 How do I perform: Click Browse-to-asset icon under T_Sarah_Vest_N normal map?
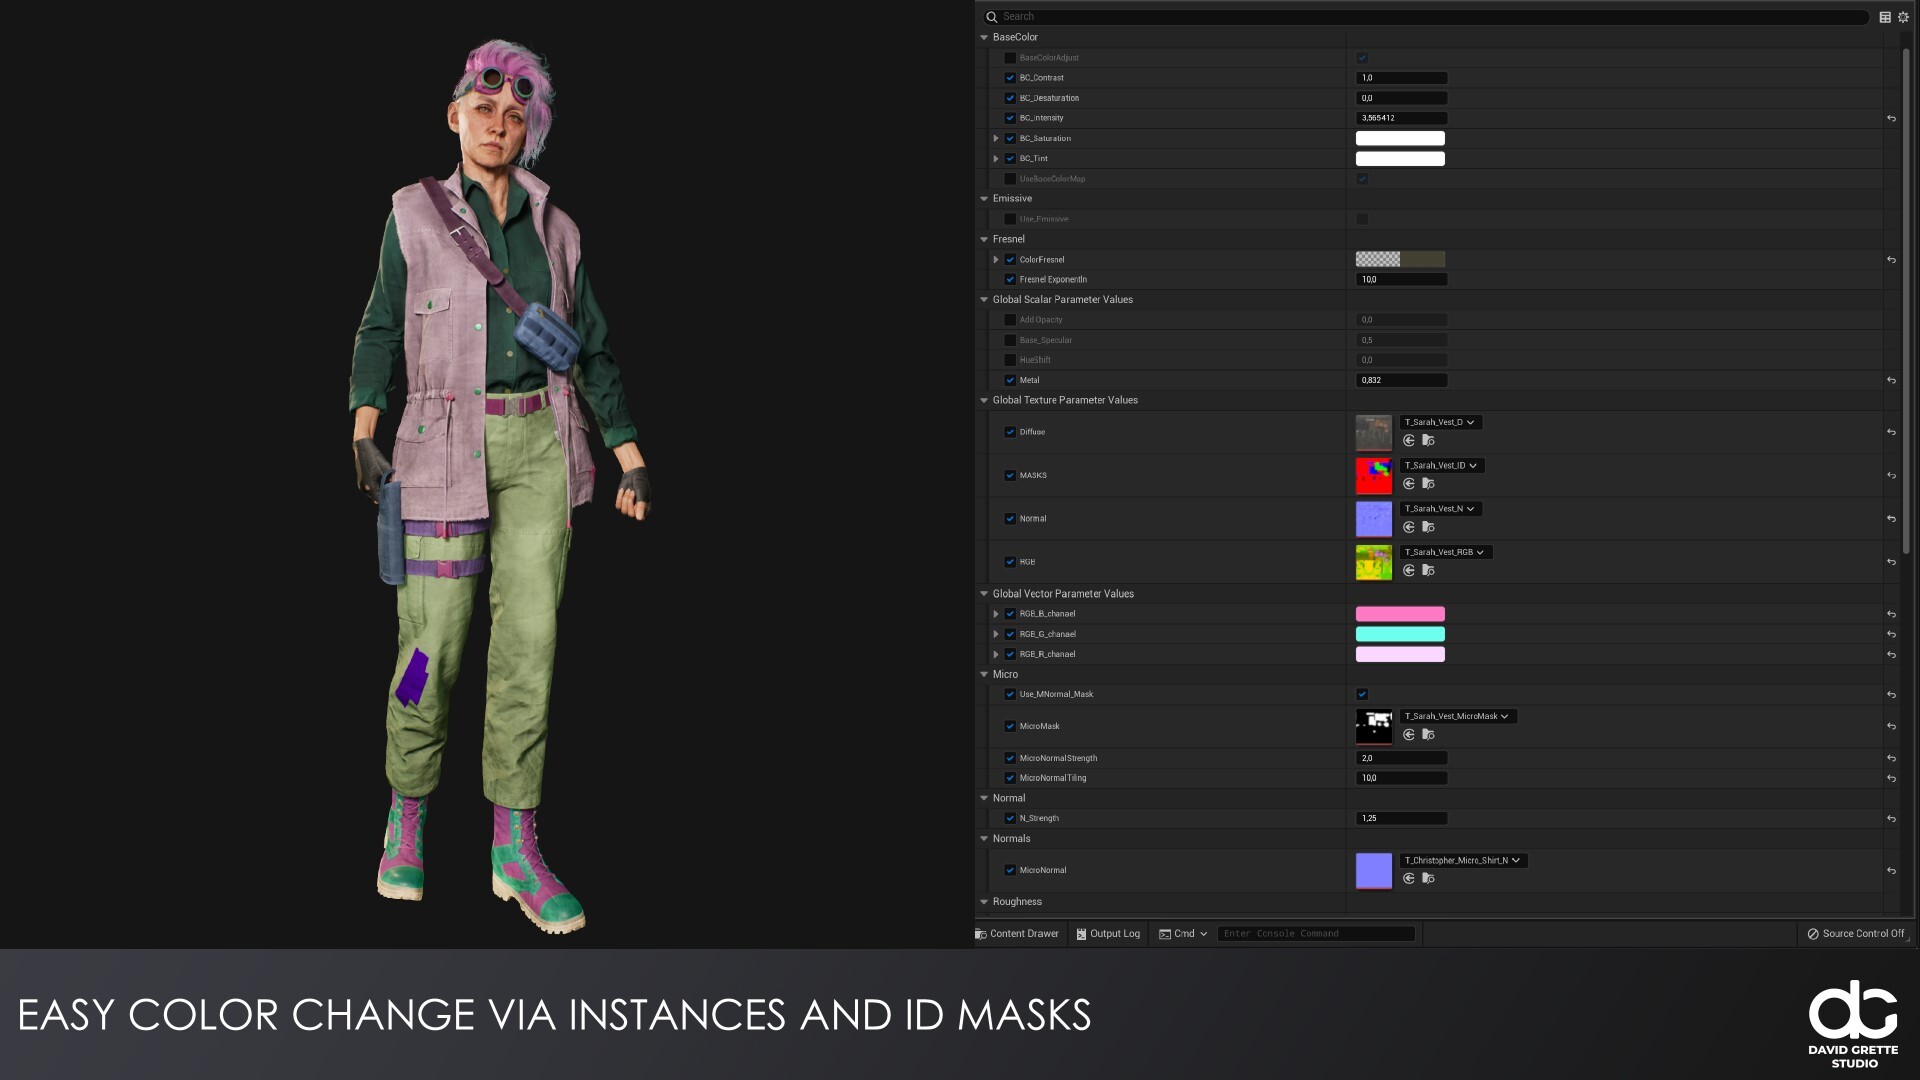(x=1428, y=527)
